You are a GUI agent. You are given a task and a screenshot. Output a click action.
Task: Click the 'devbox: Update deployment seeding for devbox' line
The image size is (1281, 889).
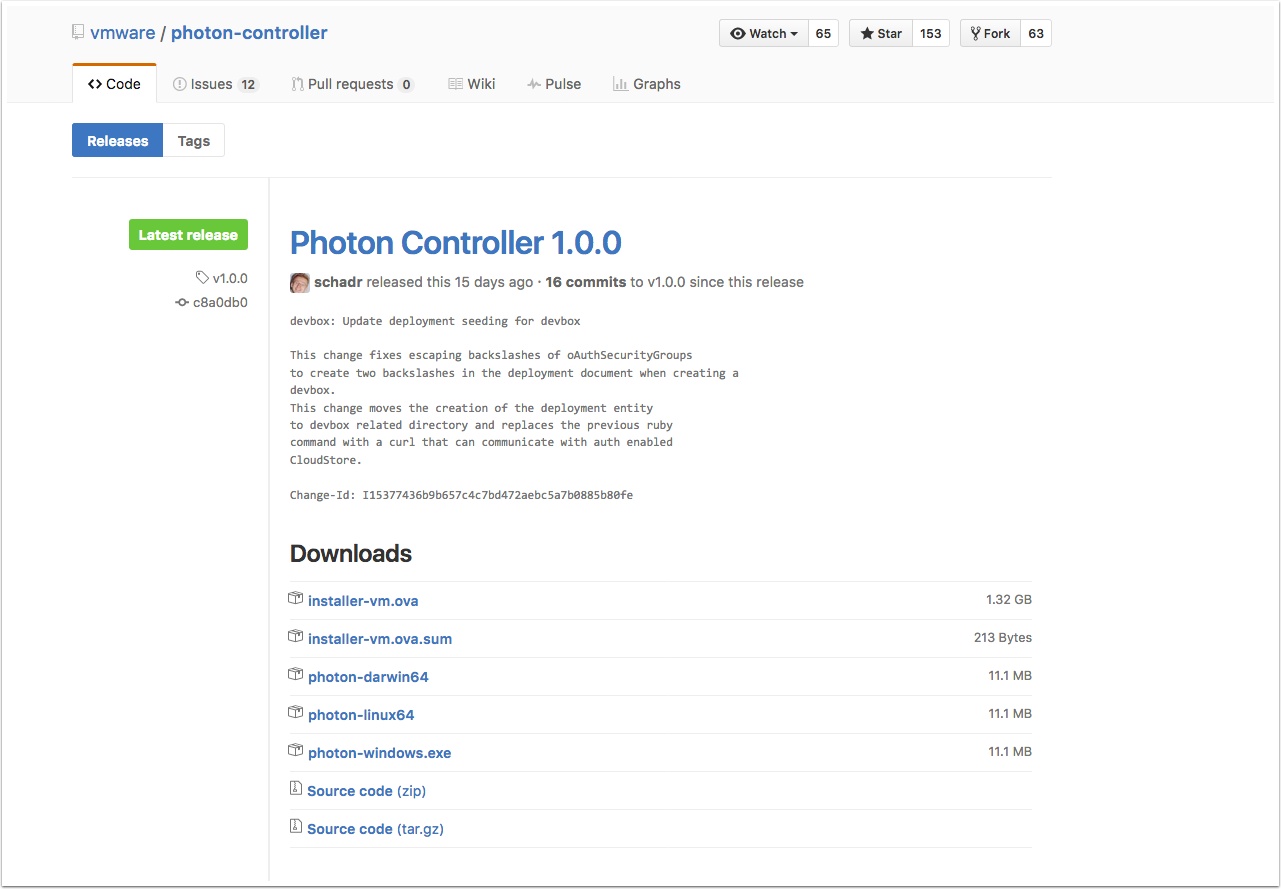435,321
